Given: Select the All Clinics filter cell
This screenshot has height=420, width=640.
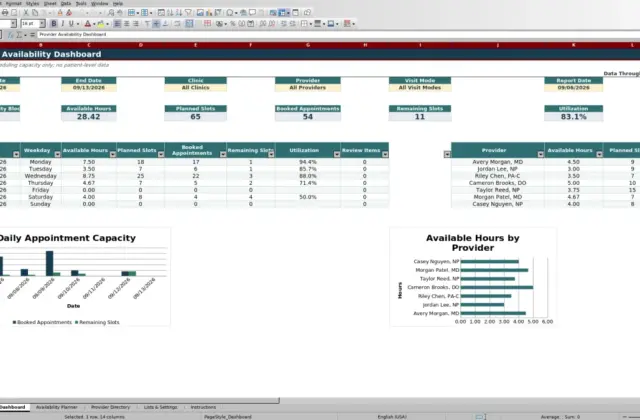Looking at the screenshot, I should point(196,88).
